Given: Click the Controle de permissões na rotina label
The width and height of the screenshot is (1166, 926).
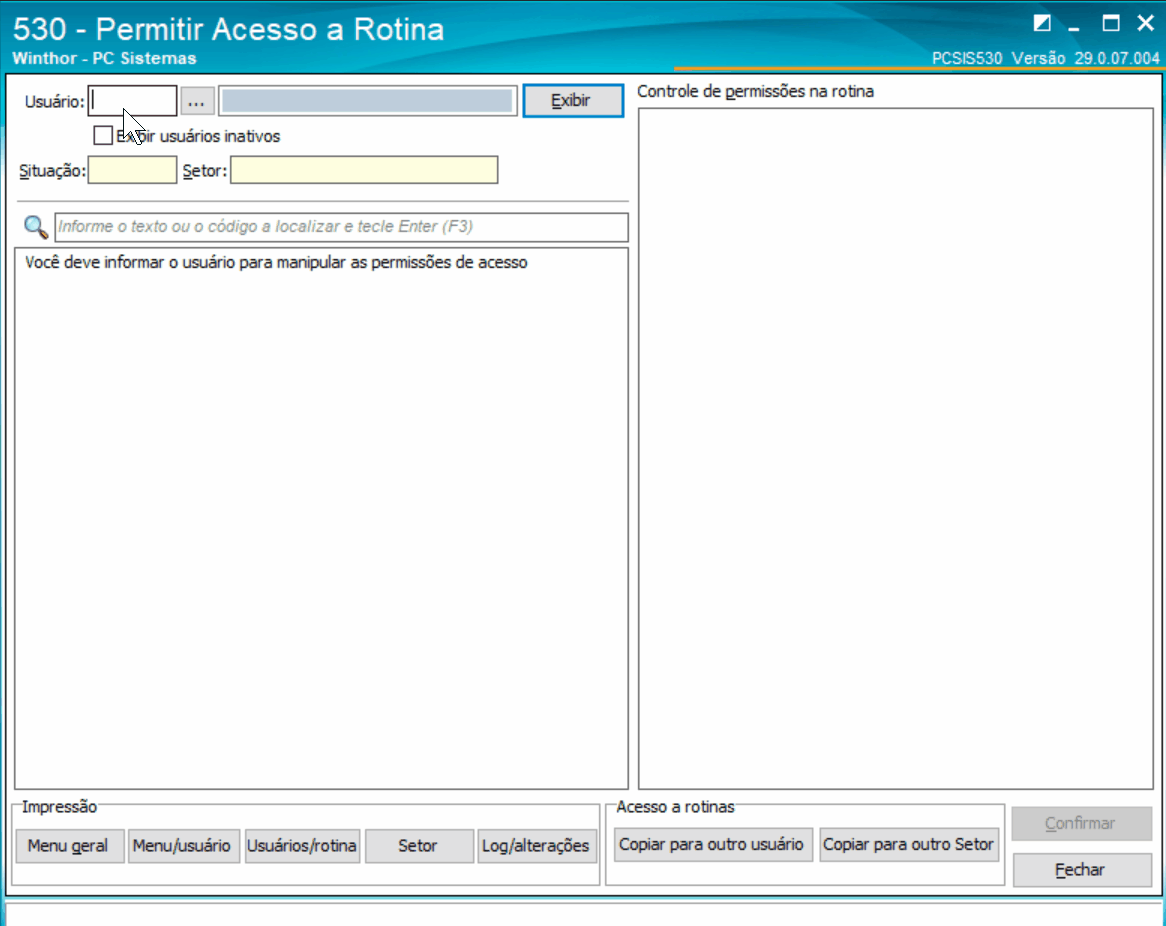Looking at the screenshot, I should pos(756,91).
